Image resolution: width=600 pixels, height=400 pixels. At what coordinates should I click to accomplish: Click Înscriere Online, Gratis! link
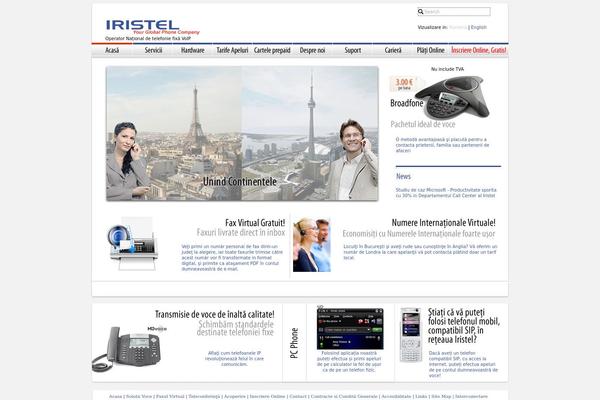(x=479, y=50)
